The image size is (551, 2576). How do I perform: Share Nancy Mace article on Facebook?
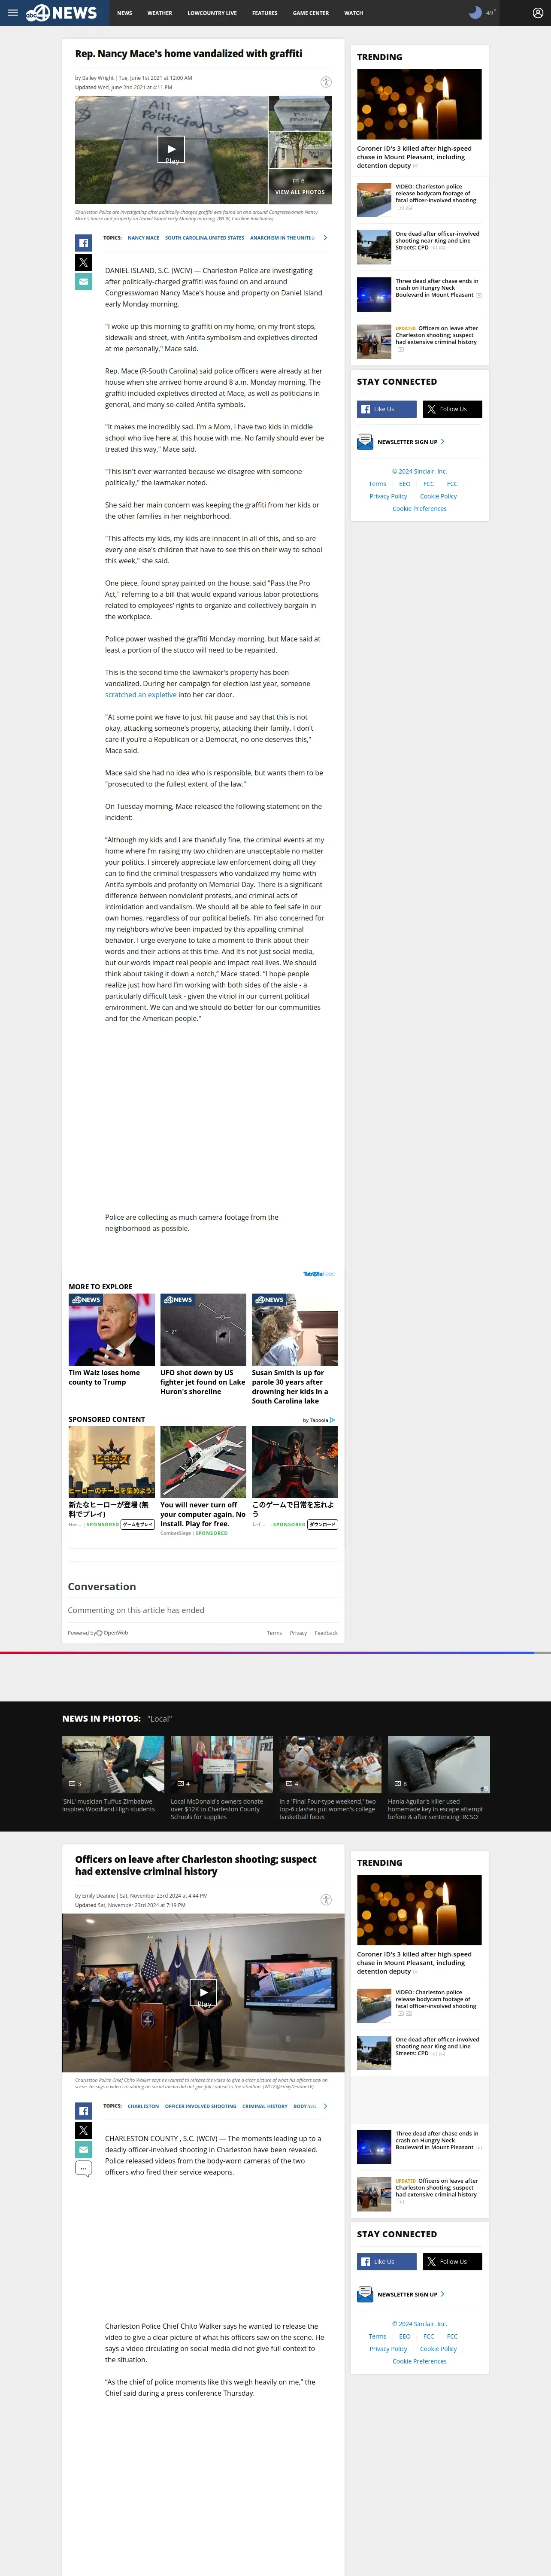click(x=84, y=243)
